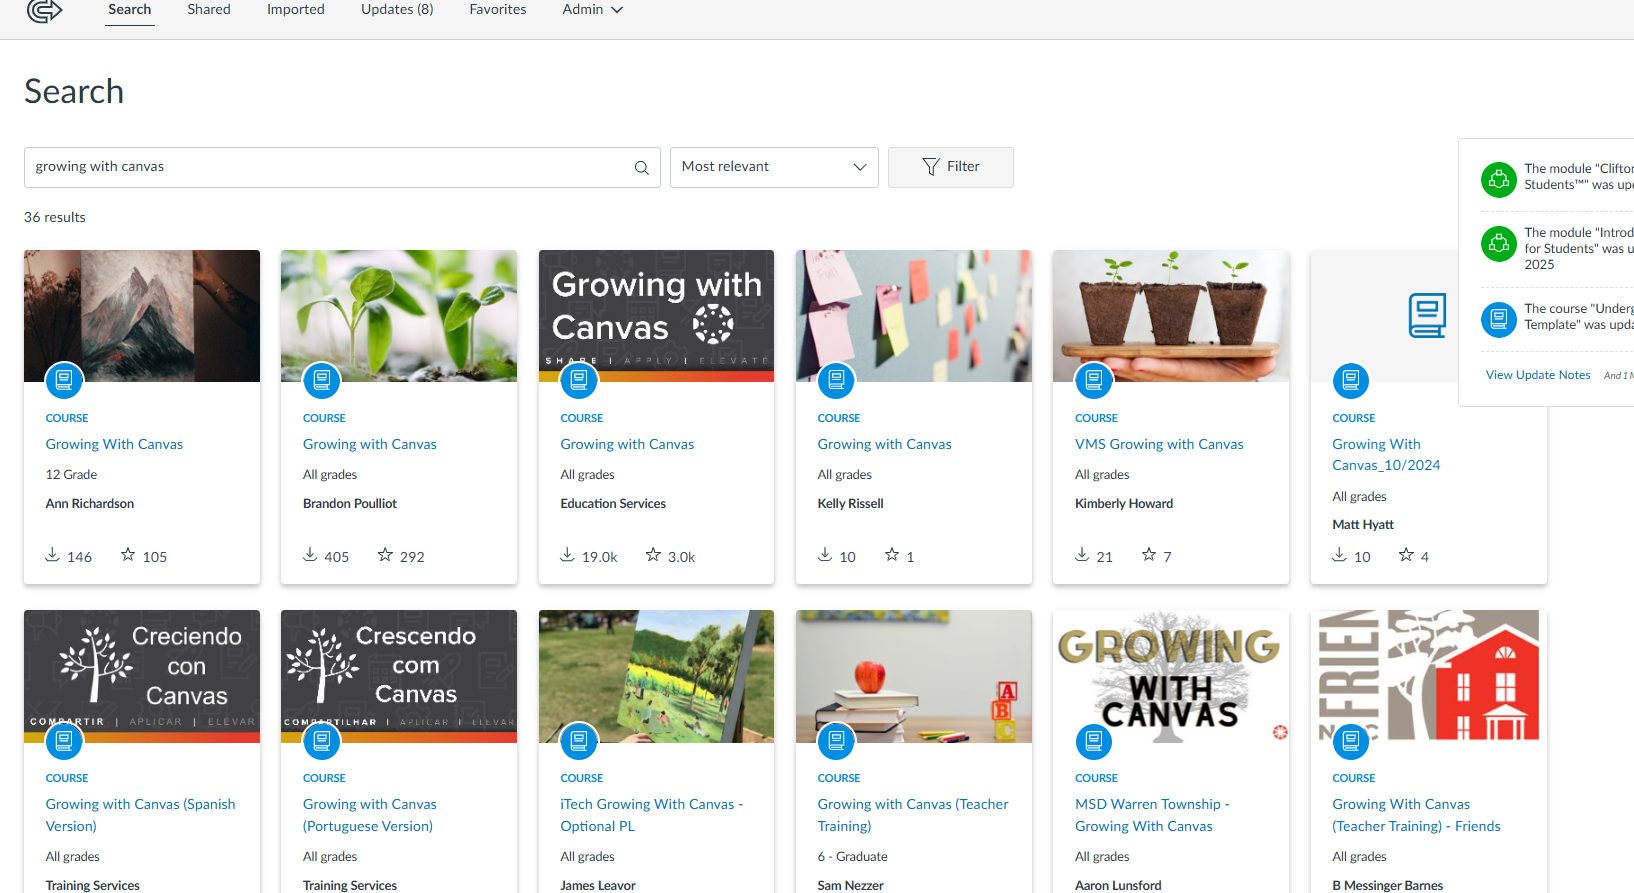The width and height of the screenshot is (1634, 893).
Task: Click Creciendo con Canvas thumbnail
Action: [x=142, y=676]
